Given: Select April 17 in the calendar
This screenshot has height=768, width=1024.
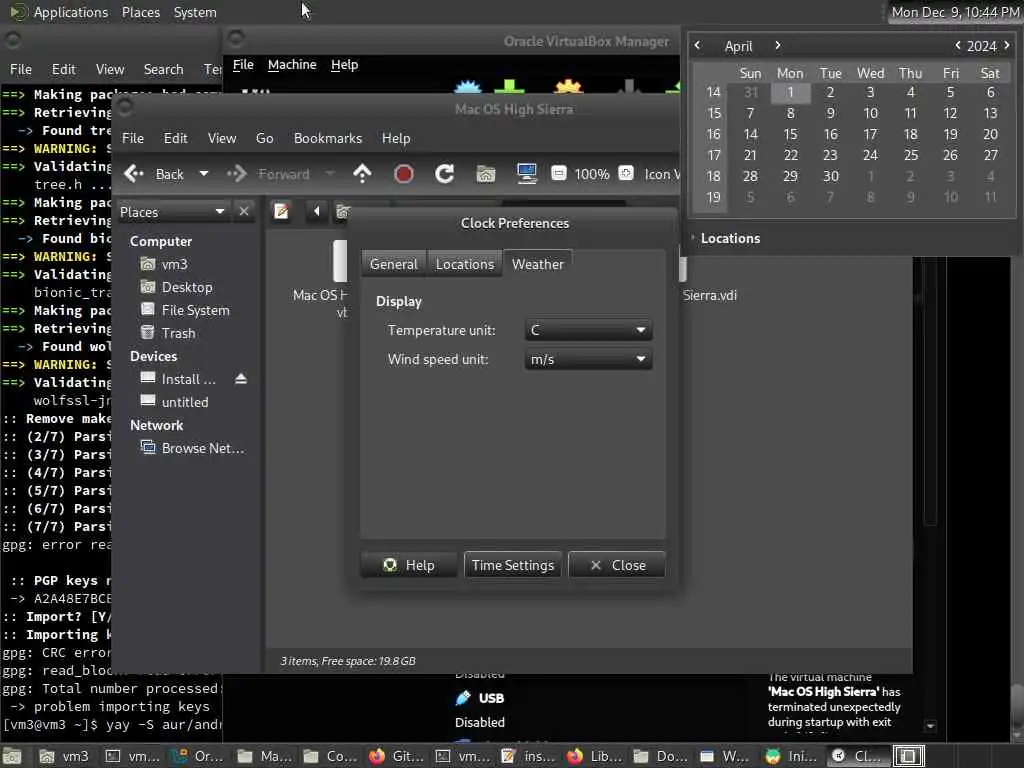Looking at the screenshot, I should (x=870, y=134).
